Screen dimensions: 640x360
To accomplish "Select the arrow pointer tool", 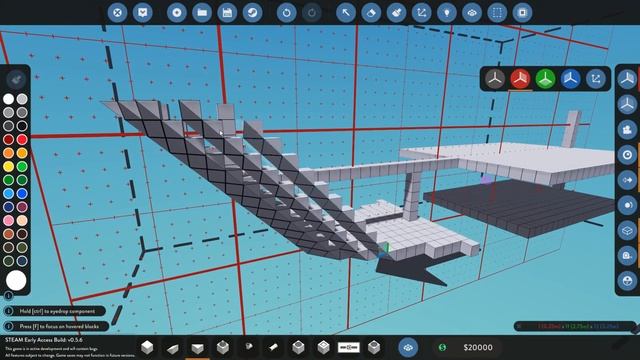I will coord(346,13).
